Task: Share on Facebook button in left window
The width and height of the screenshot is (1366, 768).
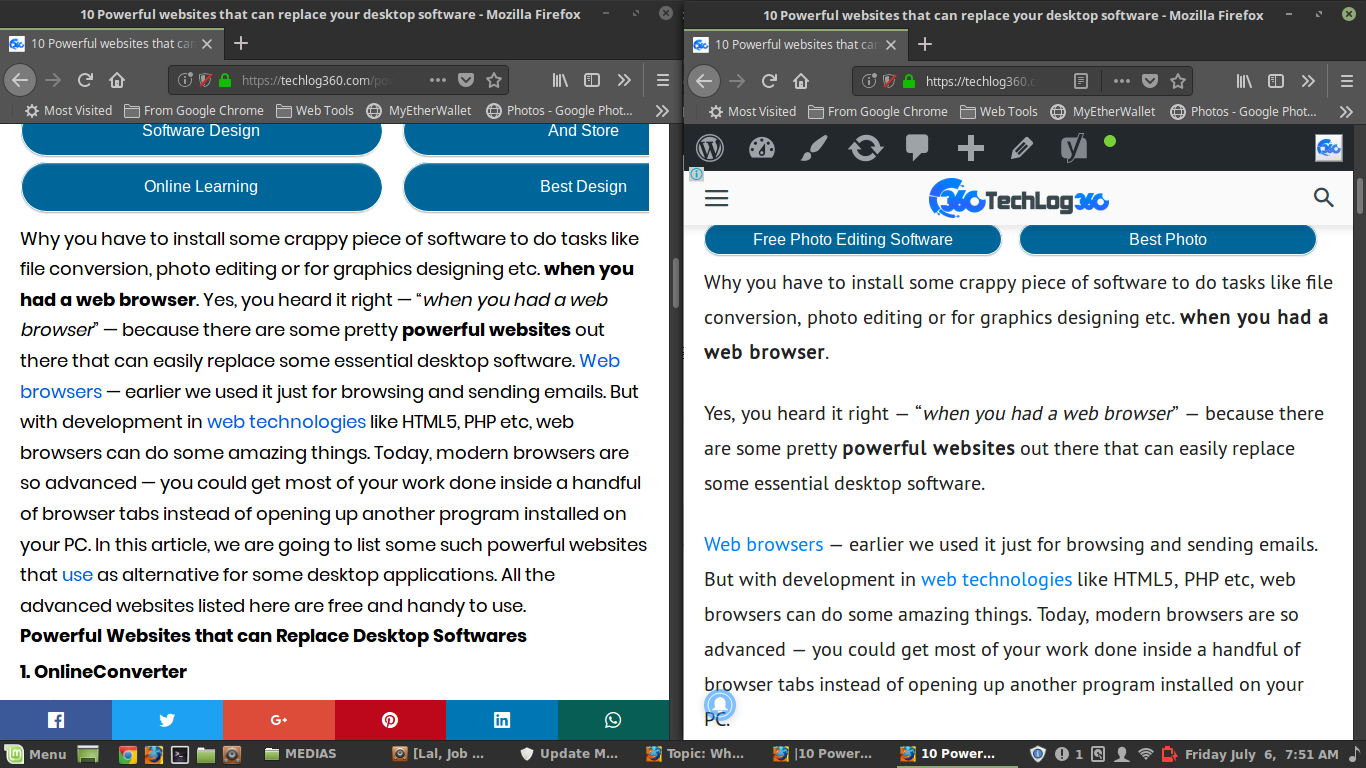Action: point(56,720)
